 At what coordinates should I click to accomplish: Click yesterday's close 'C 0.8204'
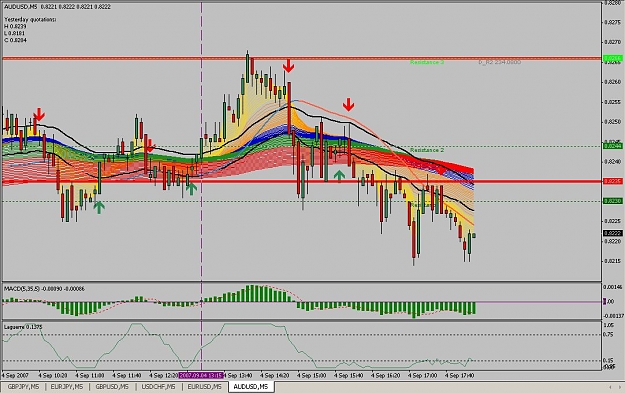tap(15, 40)
